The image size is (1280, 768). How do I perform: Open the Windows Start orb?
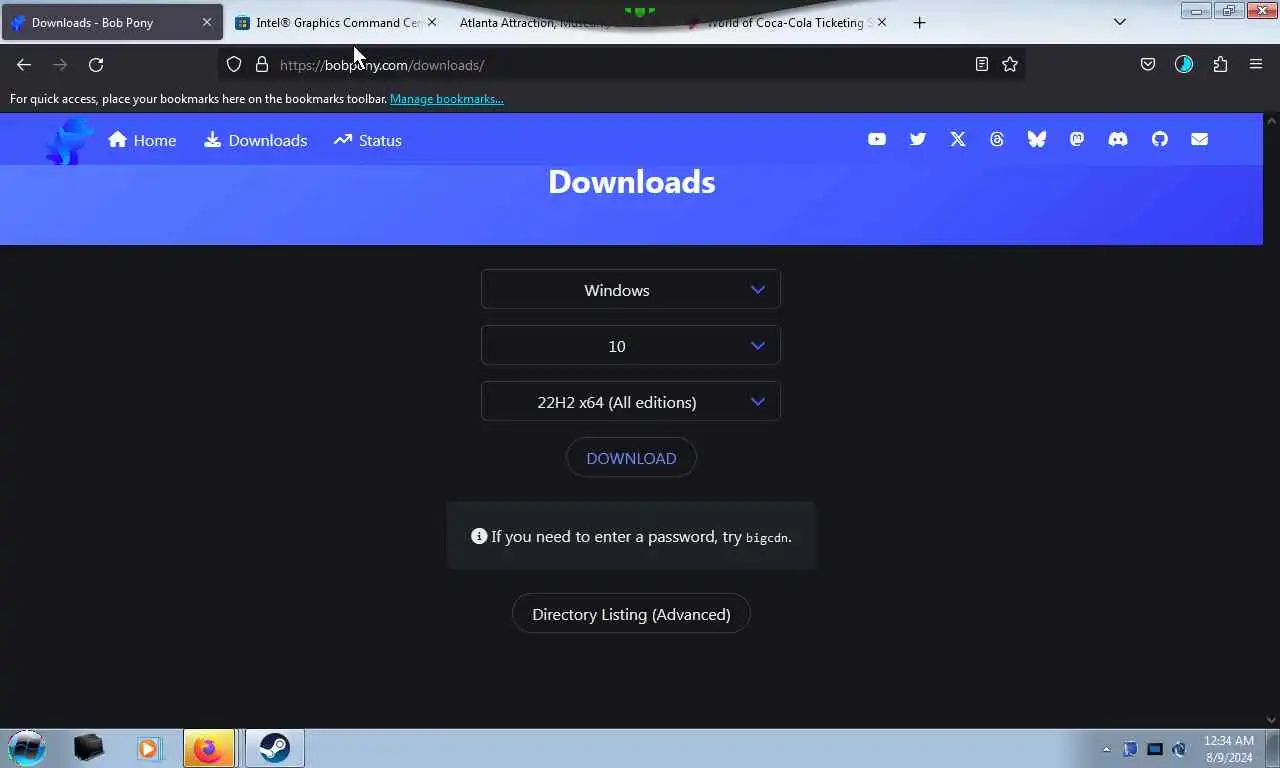coord(27,748)
